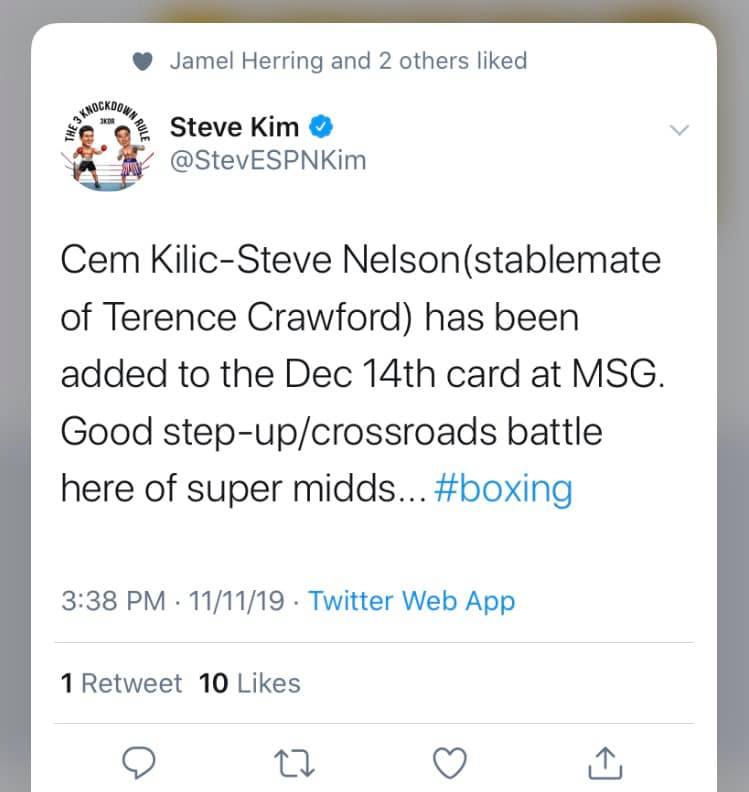Tap the retweet arrows icon
Image resolution: width=749 pixels, height=792 pixels.
294,763
